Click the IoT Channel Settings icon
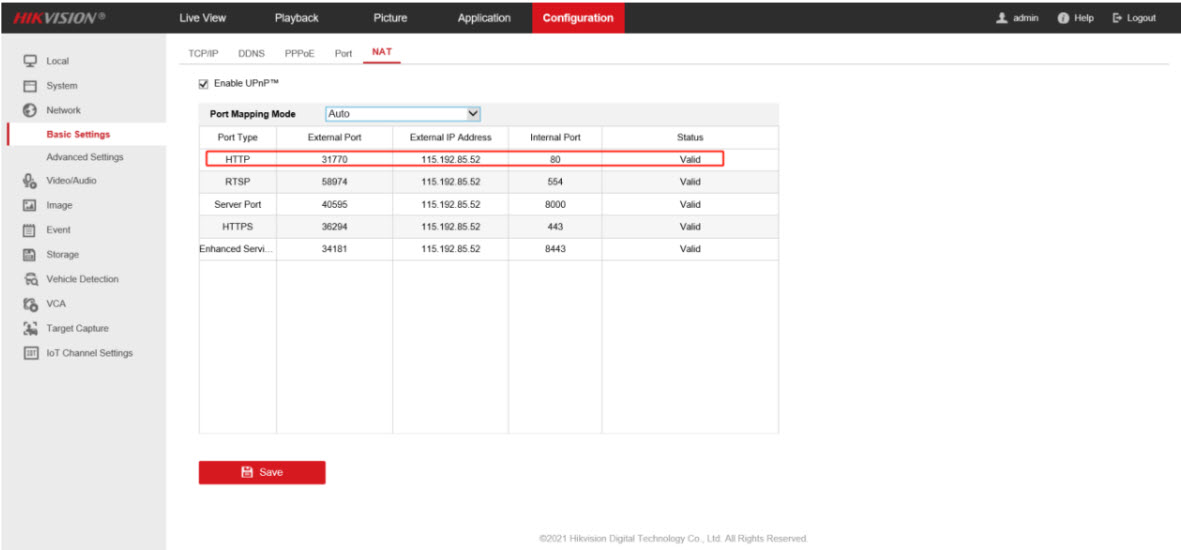The image size is (1181, 550). (30, 353)
